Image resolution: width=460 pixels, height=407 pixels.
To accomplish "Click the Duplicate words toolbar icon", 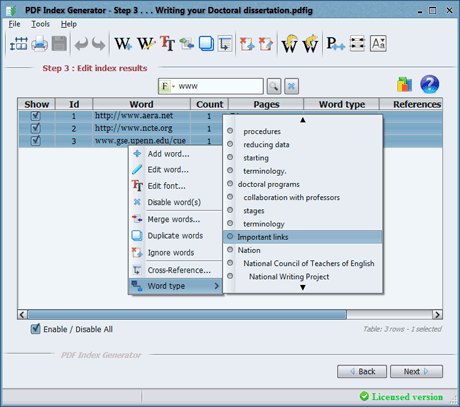I will pyautogui.click(x=206, y=44).
